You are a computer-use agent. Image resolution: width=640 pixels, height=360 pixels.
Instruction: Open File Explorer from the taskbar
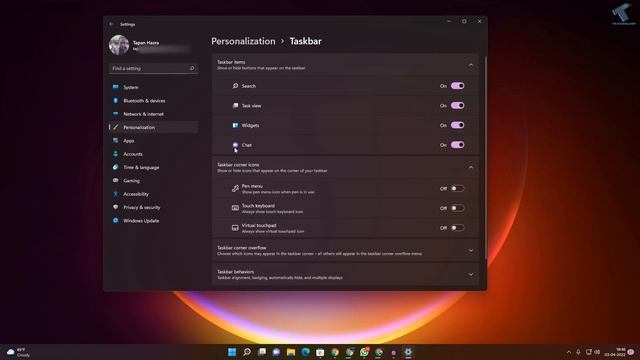click(291, 352)
